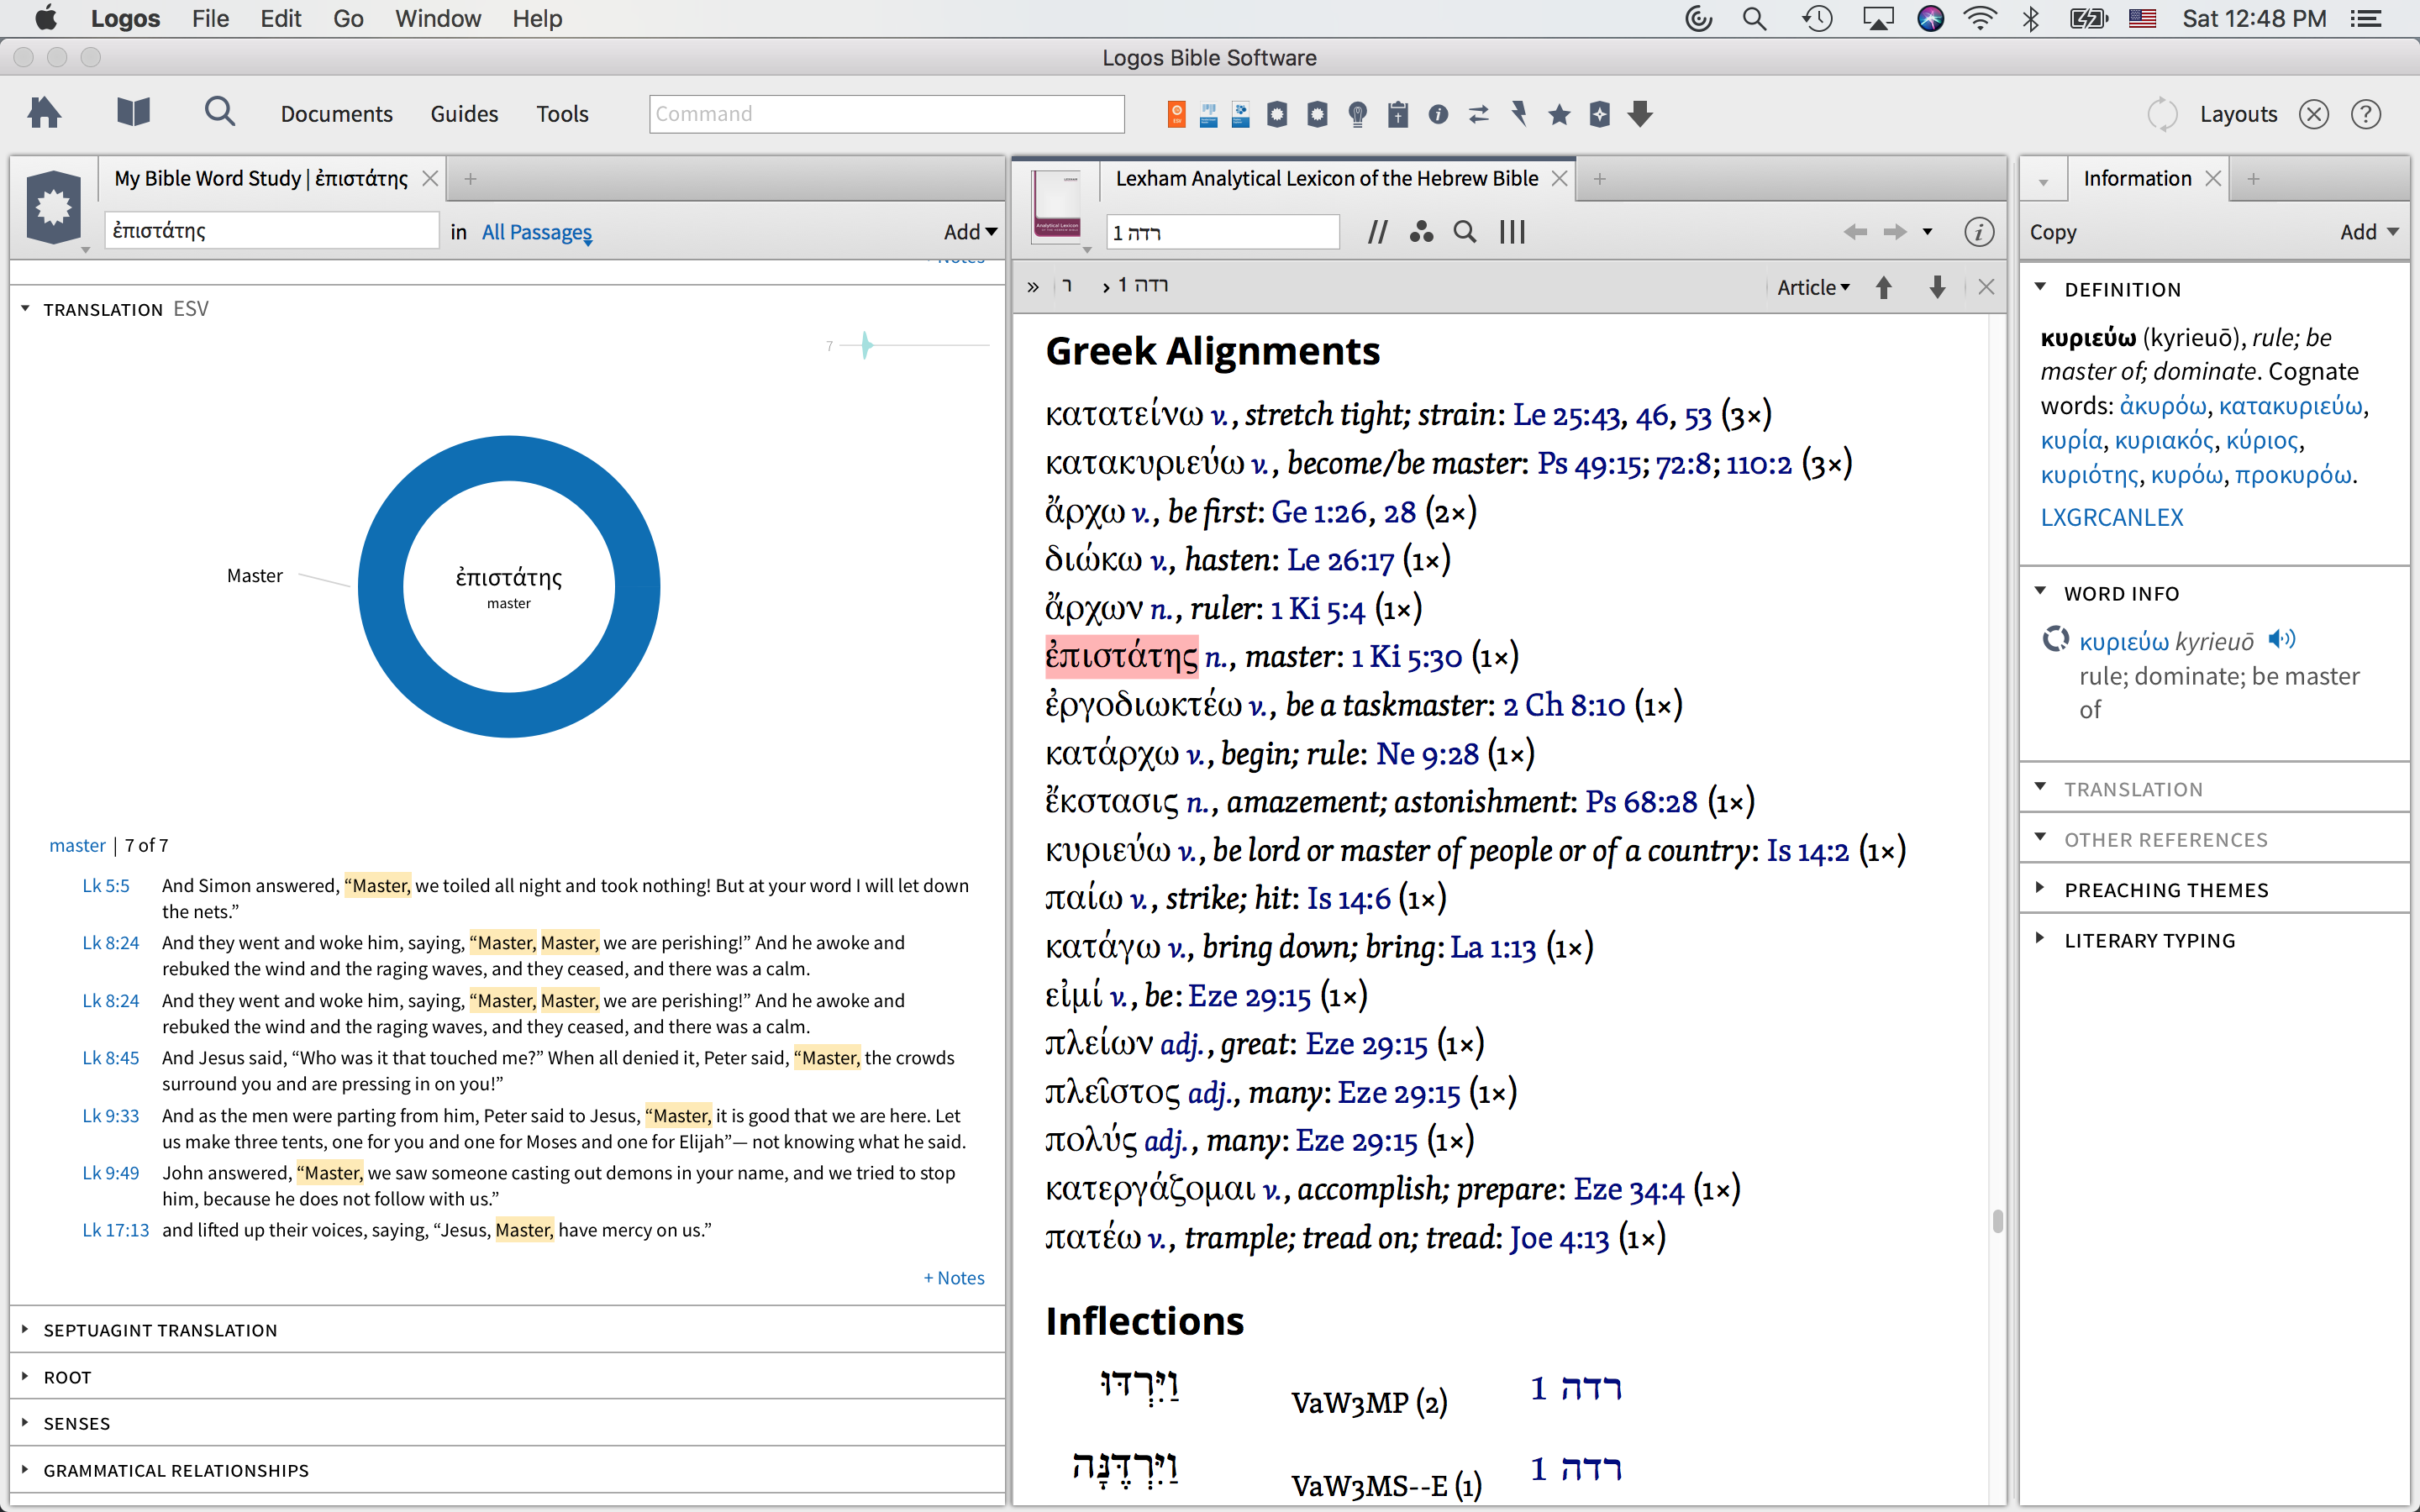The height and width of the screenshot is (1512, 2420).
Task: Click the inline search magnifier in lexicon panel
Action: pyautogui.click(x=1465, y=232)
